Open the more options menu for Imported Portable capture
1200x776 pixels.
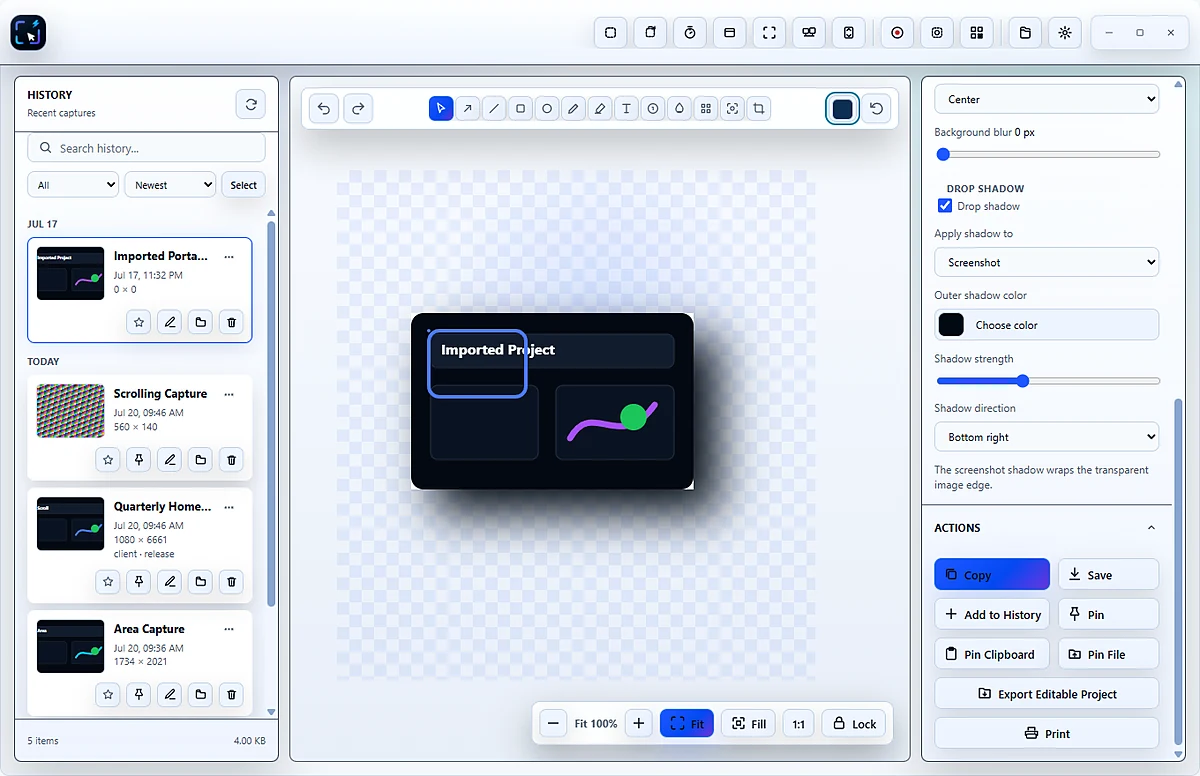tap(229, 257)
